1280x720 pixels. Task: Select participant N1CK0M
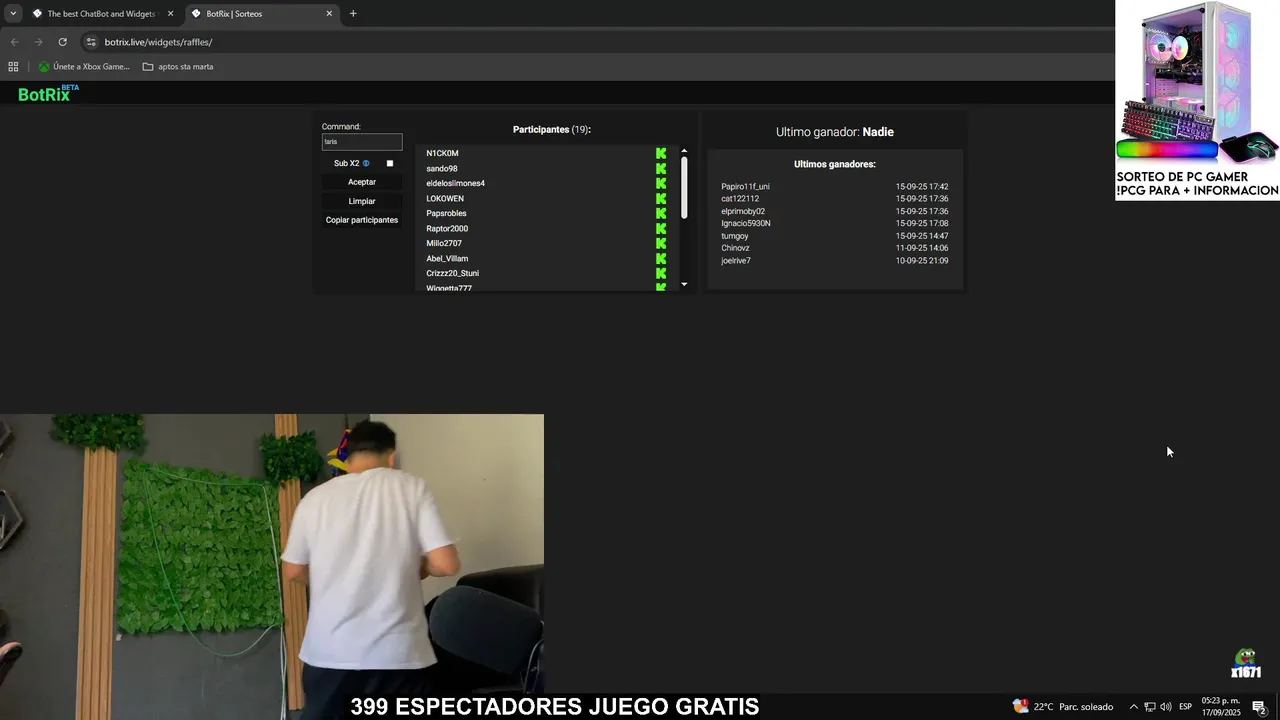(442, 154)
